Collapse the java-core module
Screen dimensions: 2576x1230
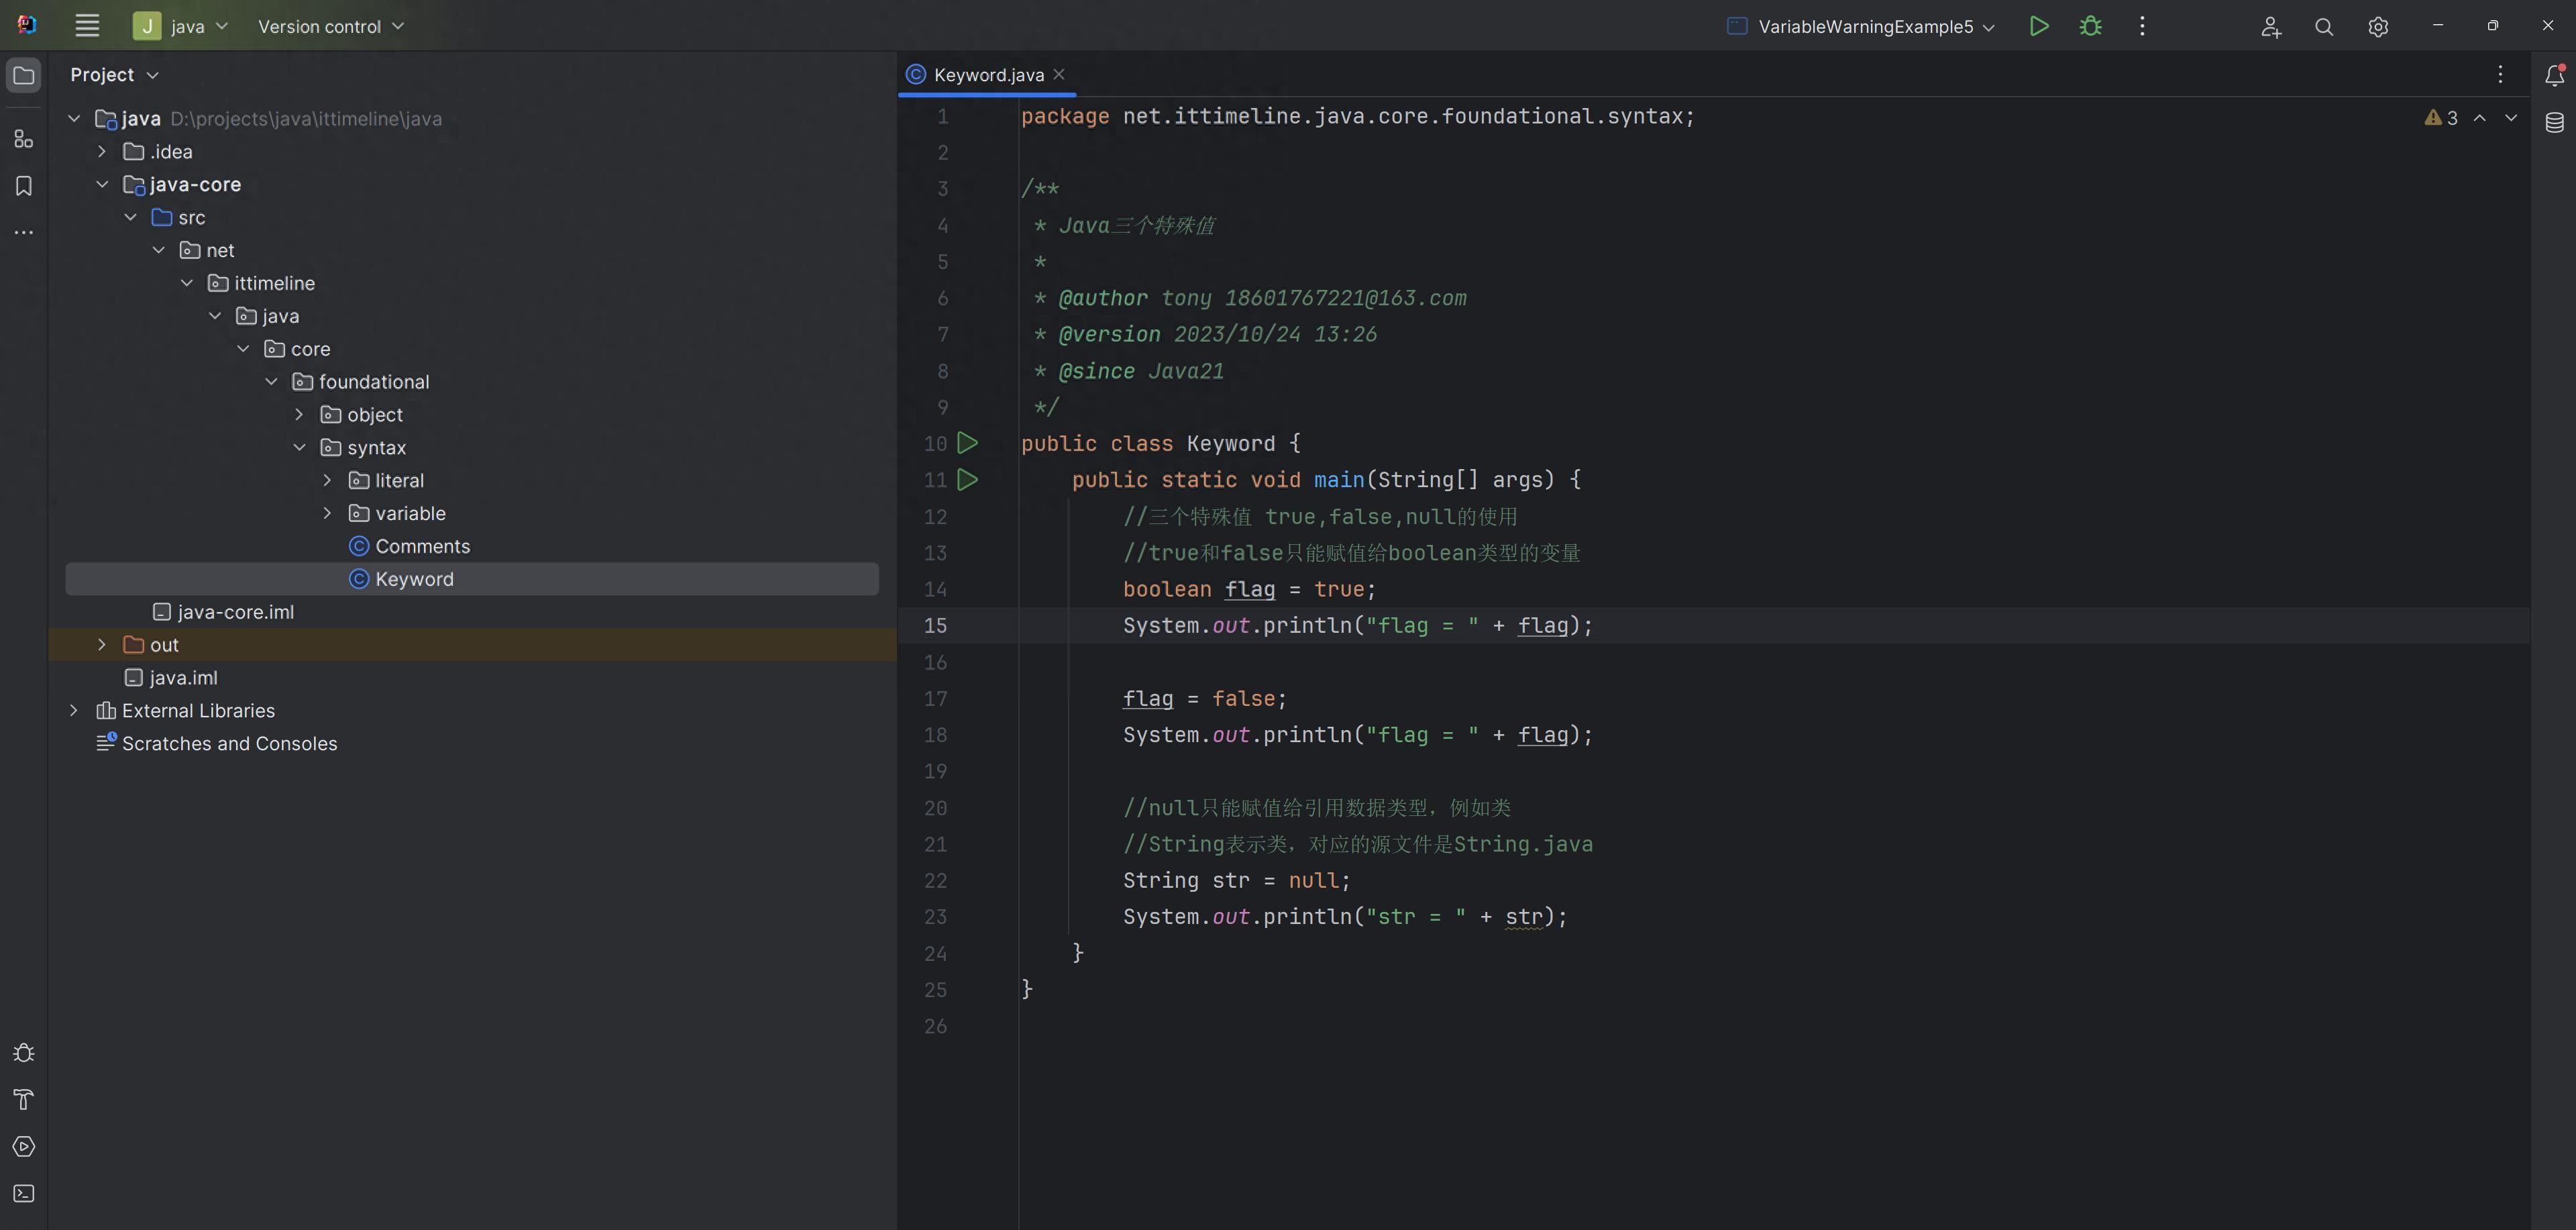click(102, 185)
